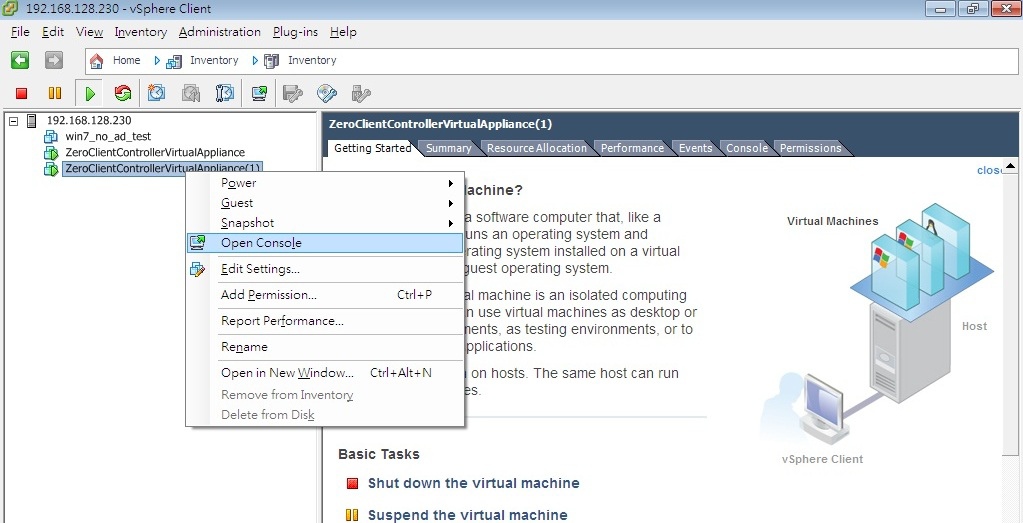The height and width of the screenshot is (523, 1023).
Task: Expand the Snapshot submenu
Action: (x=450, y=223)
